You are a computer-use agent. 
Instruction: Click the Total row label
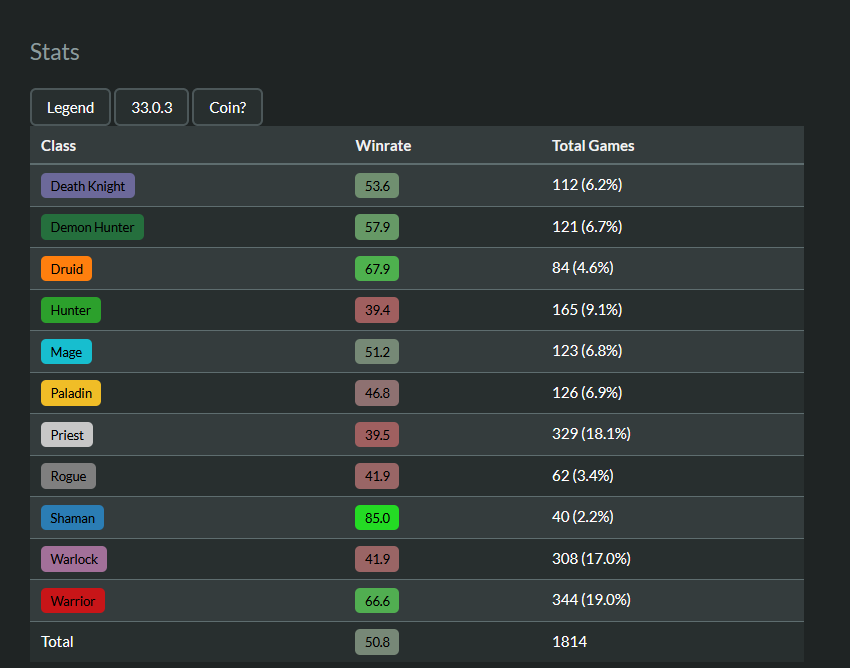[57, 642]
